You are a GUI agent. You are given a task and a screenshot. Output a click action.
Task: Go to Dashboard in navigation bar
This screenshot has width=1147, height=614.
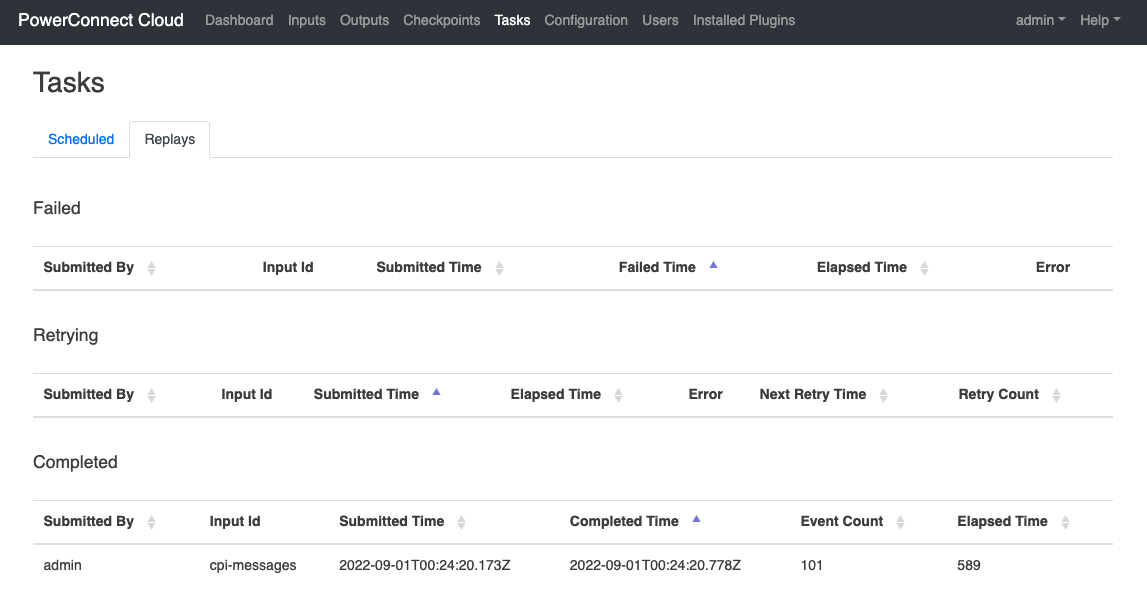pos(239,20)
